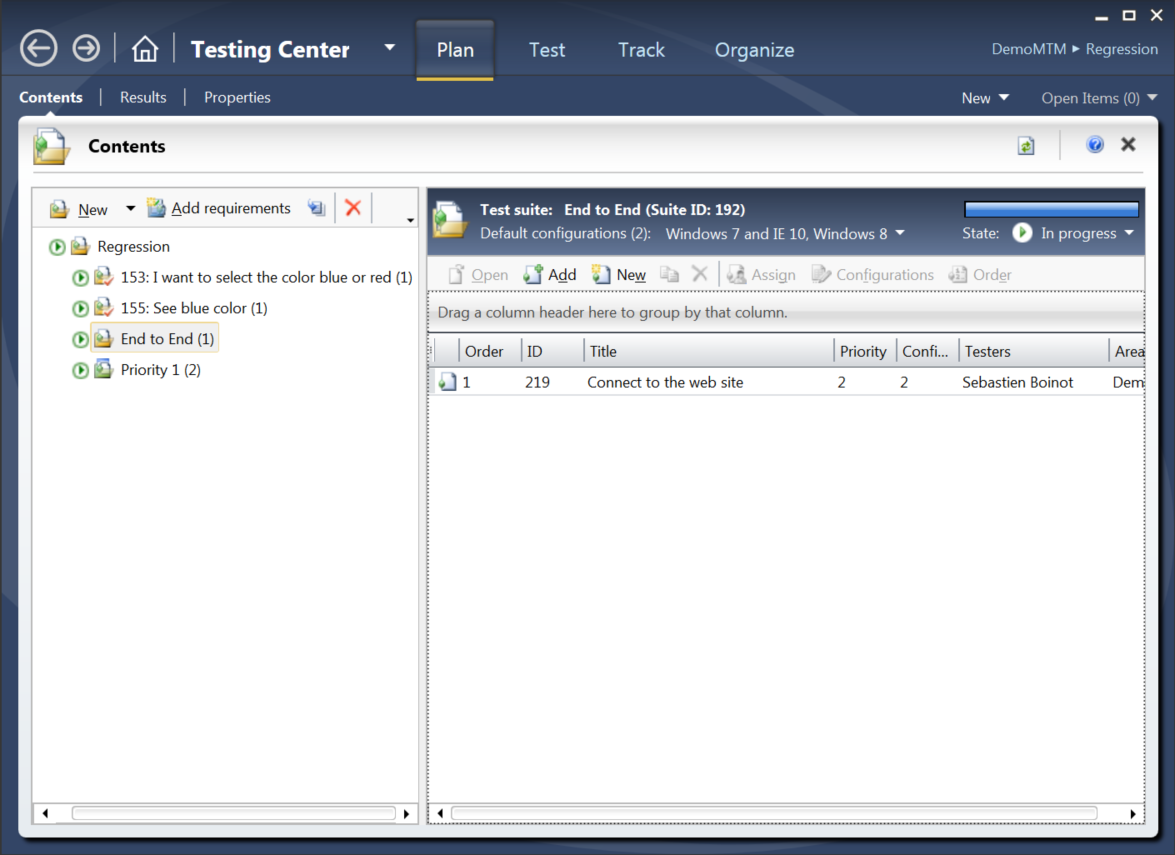The width and height of the screenshot is (1175, 855).
Task: Click the suite progress bar near State
Action: tap(1050, 208)
